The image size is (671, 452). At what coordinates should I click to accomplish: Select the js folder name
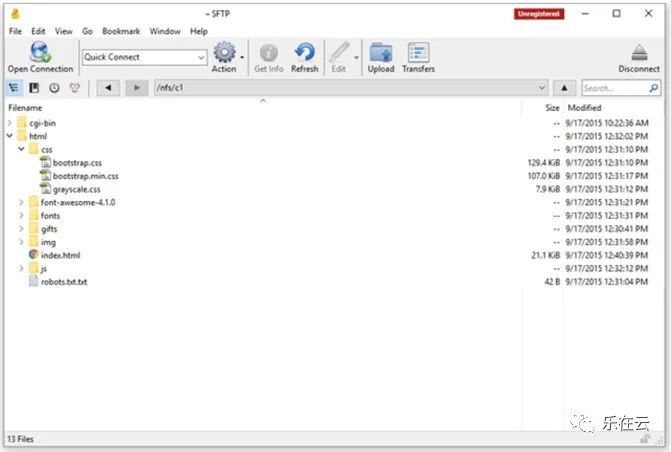click(44, 269)
